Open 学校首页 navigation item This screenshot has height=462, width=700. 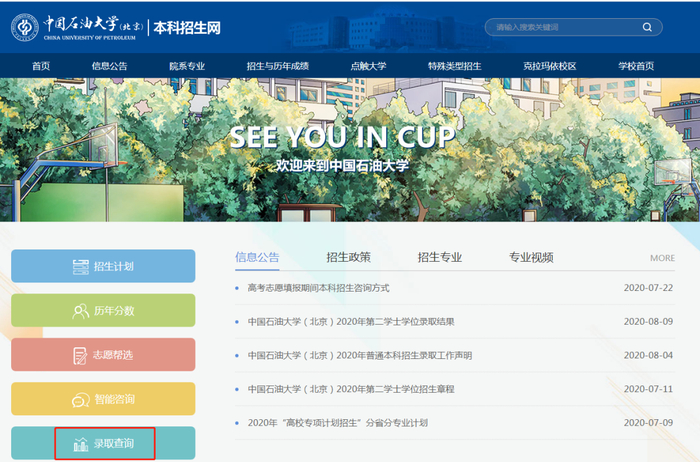pos(636,66)
